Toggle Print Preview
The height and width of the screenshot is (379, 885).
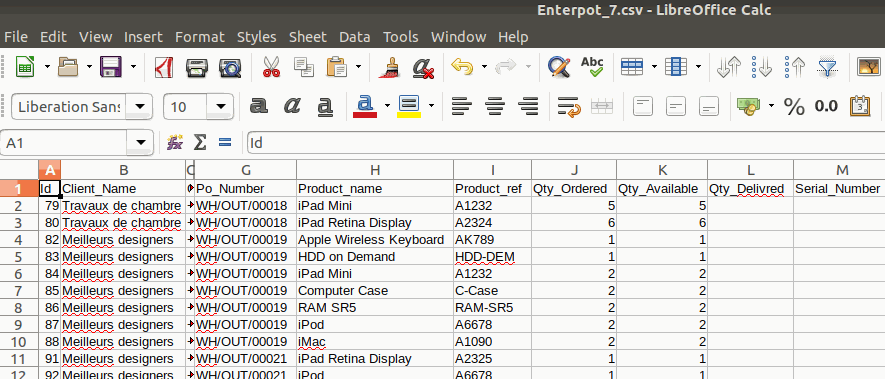point(230,67)
